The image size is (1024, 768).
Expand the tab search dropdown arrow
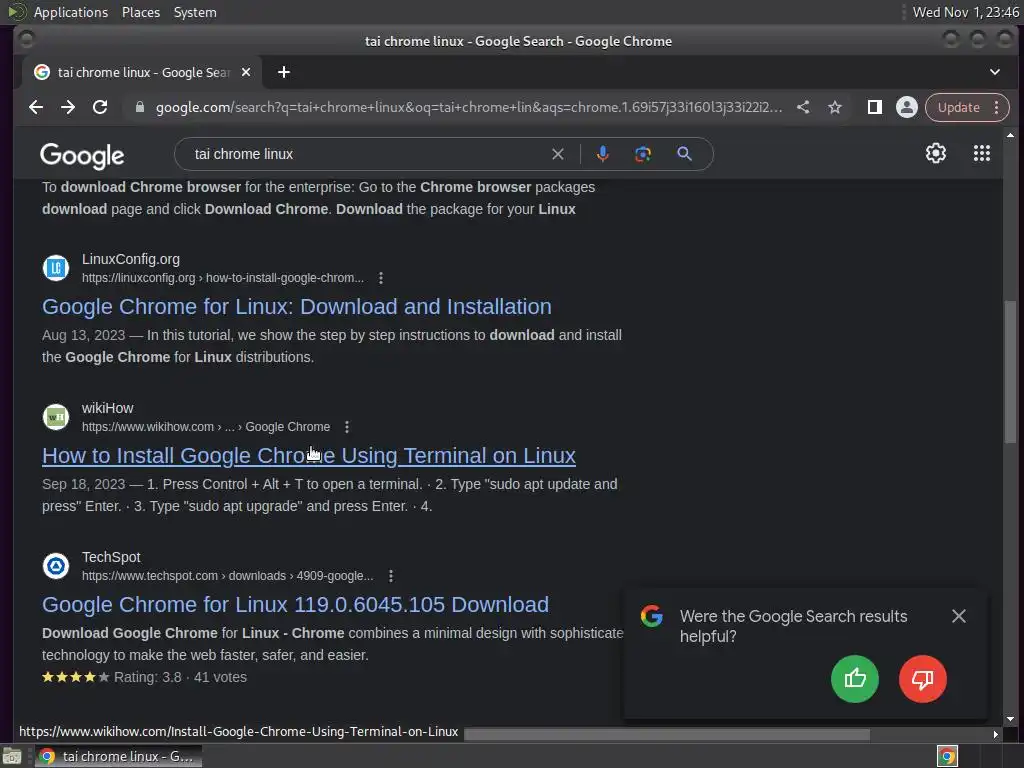click(x=995, y=72)
